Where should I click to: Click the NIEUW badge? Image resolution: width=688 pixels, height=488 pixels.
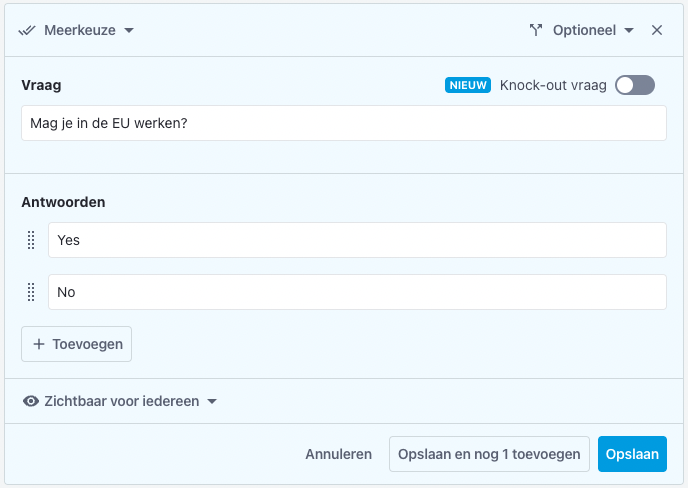pos(468,85)
